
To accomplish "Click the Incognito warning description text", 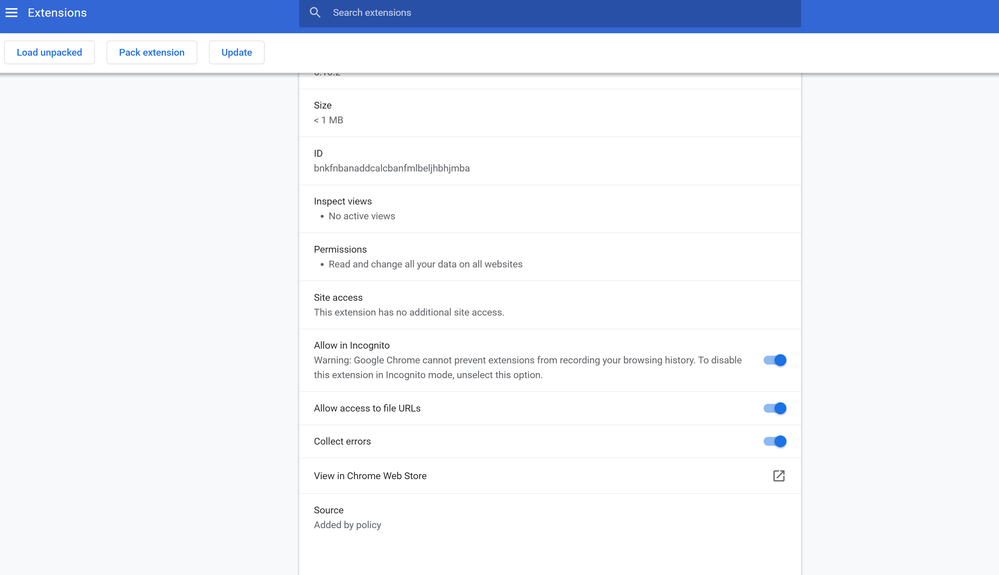I will click(527, 367).
